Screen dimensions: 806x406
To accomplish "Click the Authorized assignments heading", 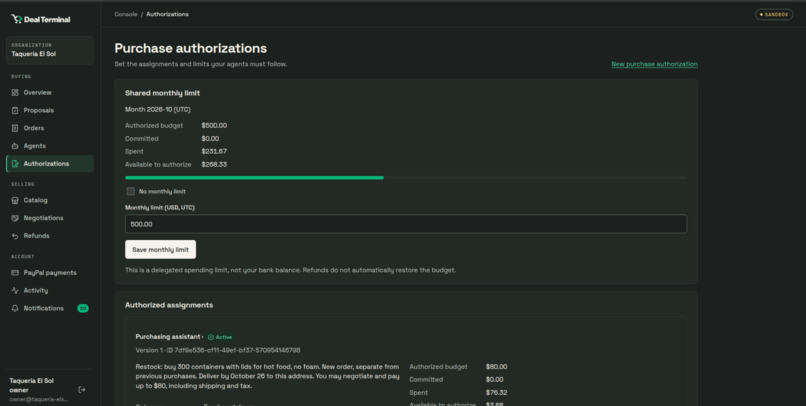I will point(169,305).
